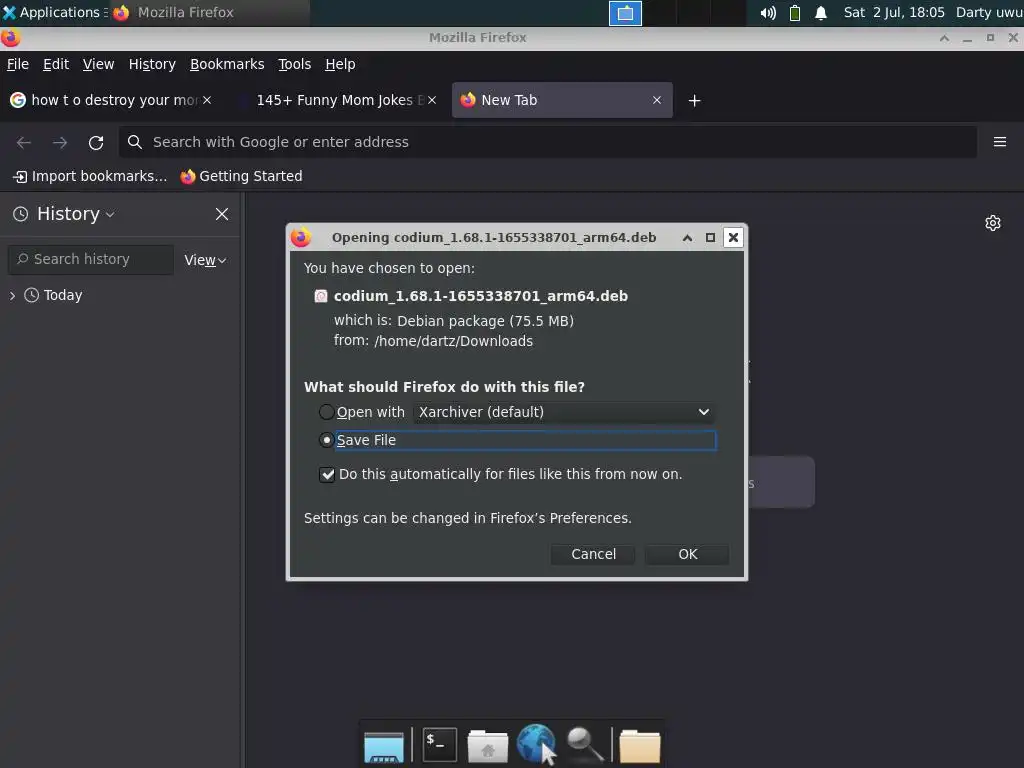Screen dimensions: 1024x768
Task: Open the Help menu
Action: point(340,64)
